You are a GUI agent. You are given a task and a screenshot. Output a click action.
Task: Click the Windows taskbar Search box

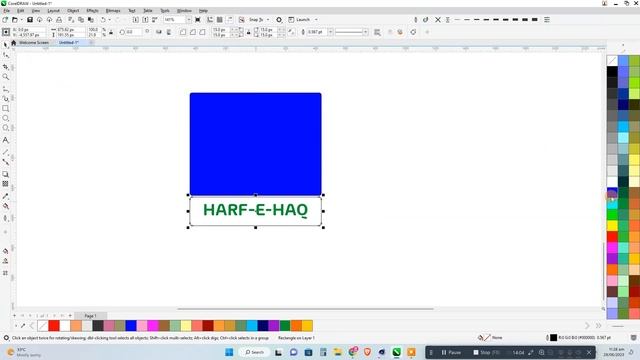[x=254, y=352]
